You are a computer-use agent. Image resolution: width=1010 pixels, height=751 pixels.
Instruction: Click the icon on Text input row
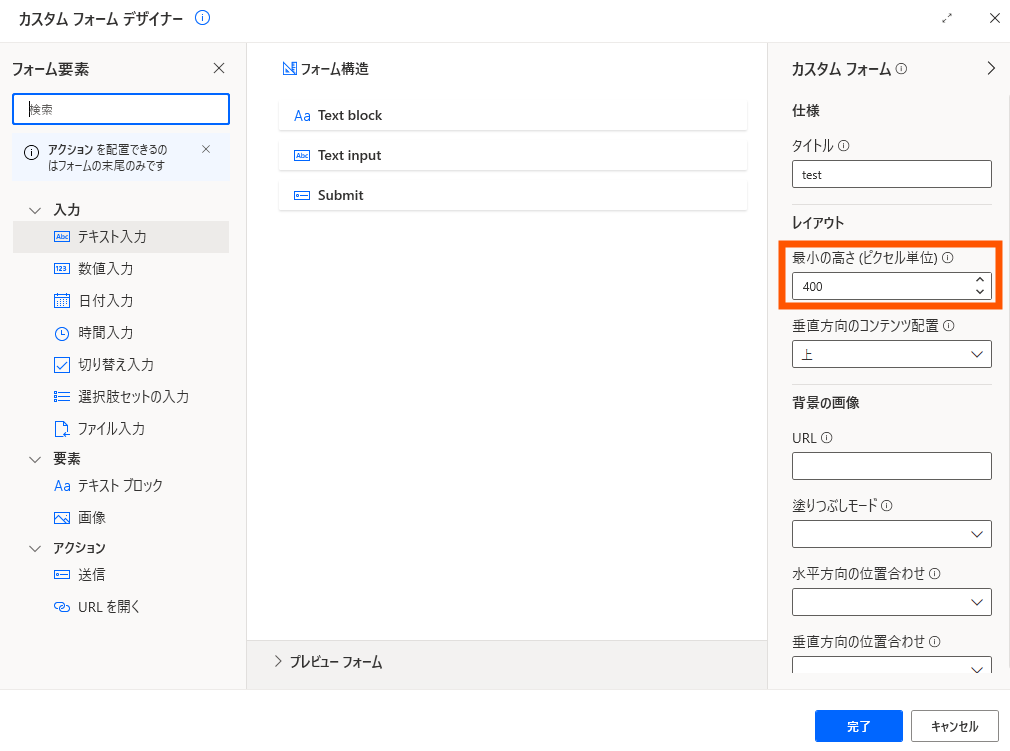[302, 155]
